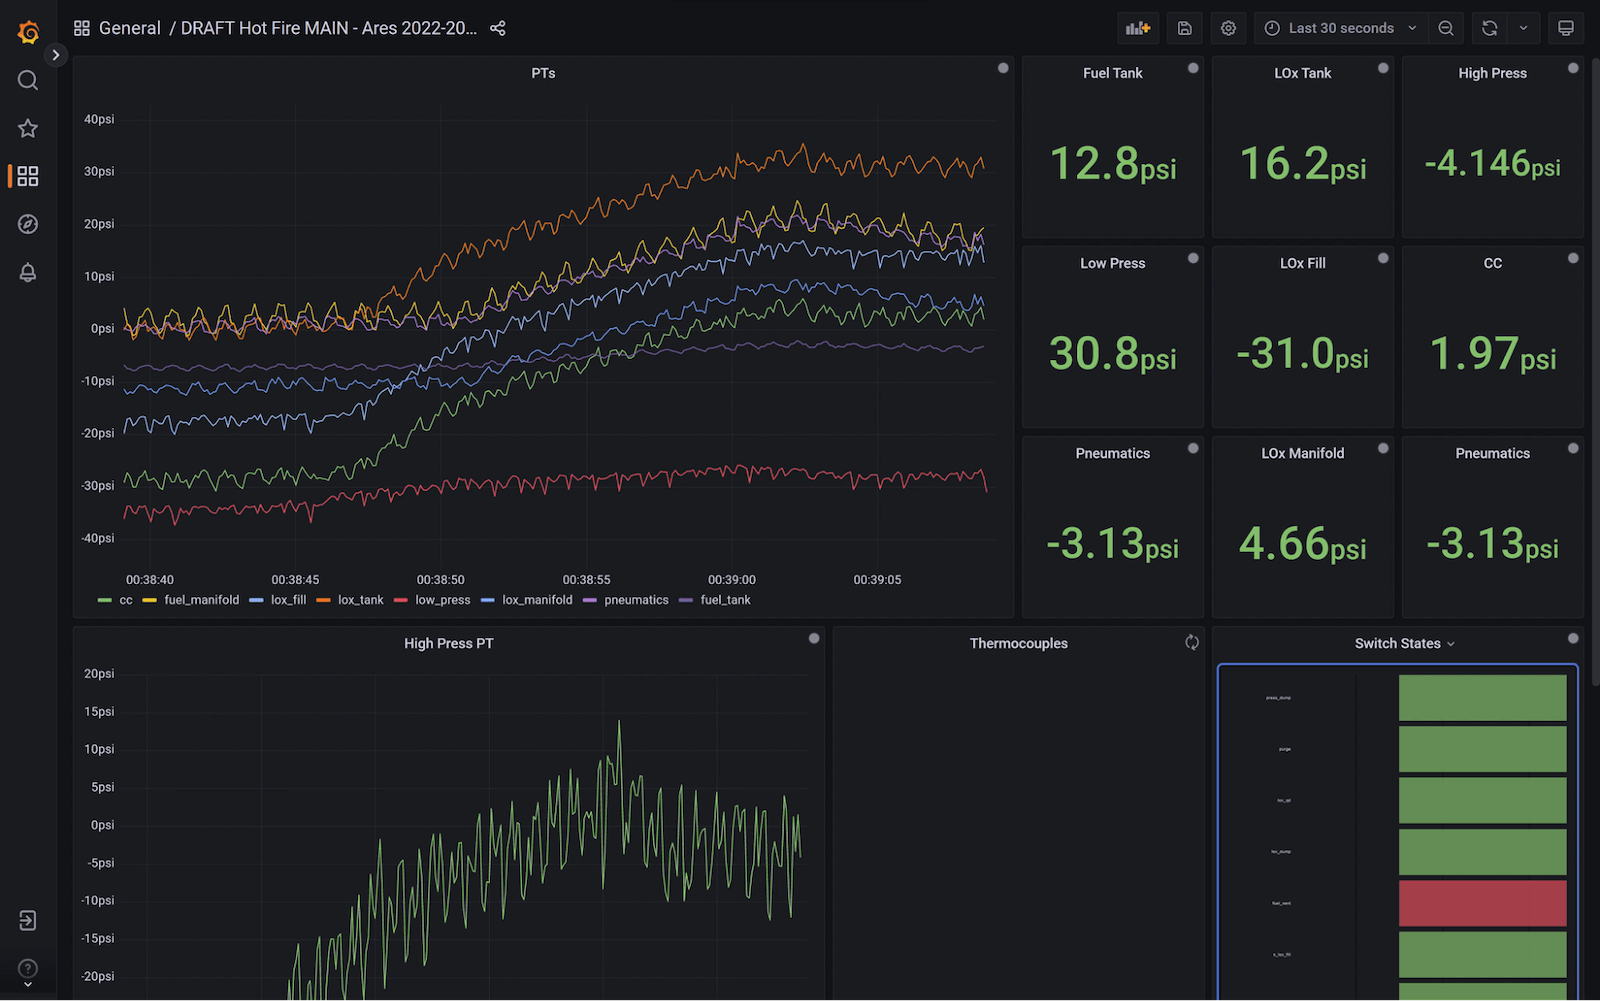Open Explore via the compass icon
Image resolution: width=1600 pixels, height=1001 pixels.
tap(27, 224)
